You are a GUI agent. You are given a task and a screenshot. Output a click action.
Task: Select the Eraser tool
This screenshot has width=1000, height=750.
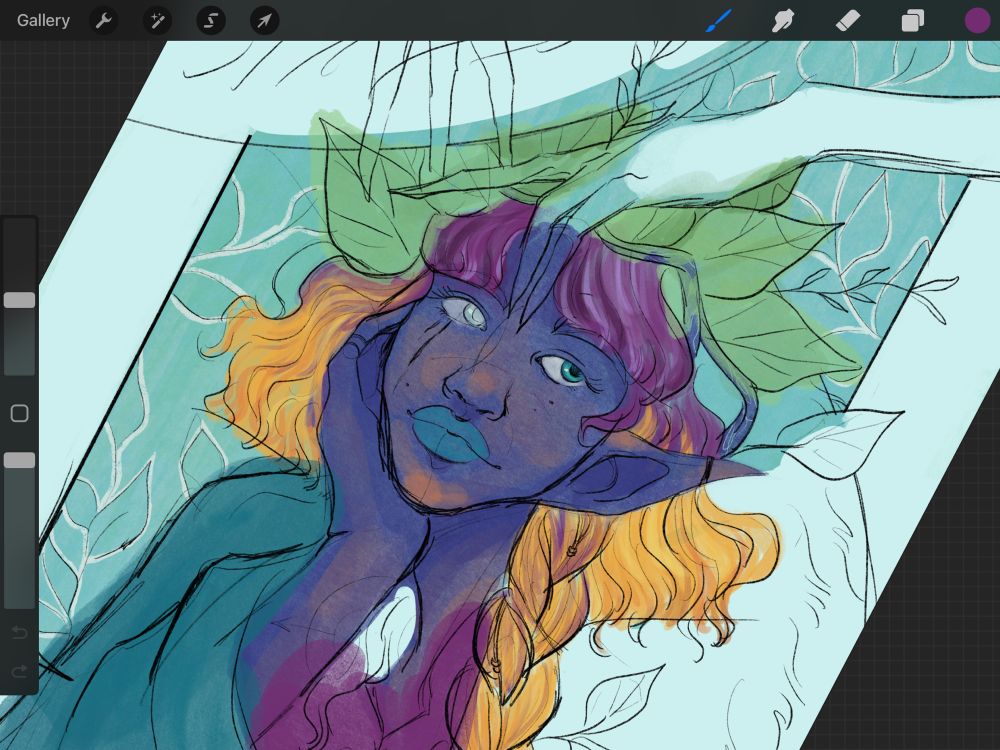pos(848,21)
